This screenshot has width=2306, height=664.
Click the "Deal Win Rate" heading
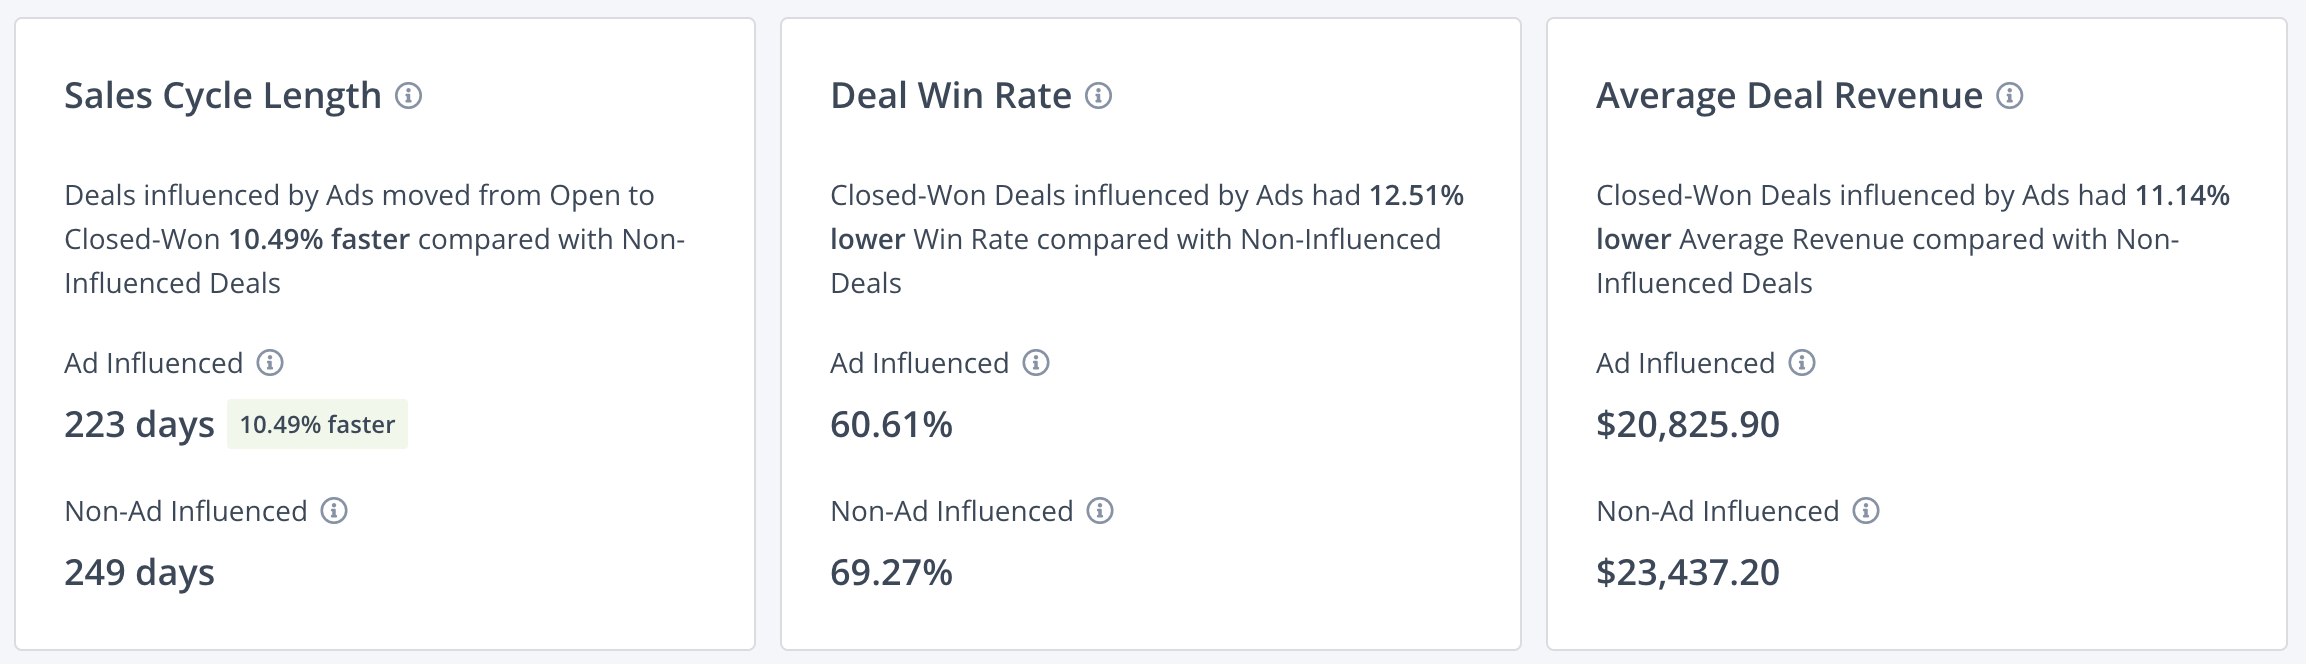950,96
